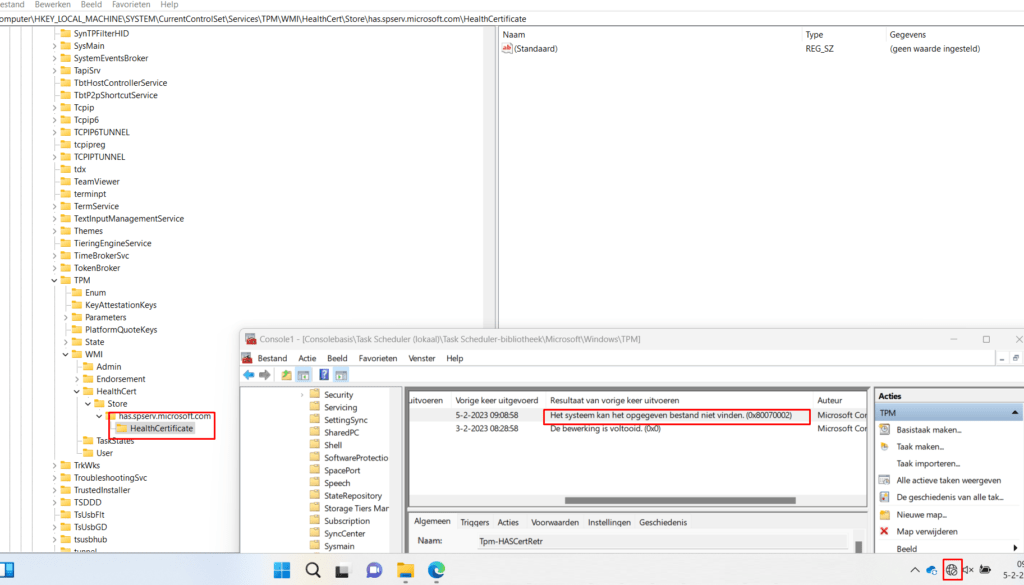Click the Alle actieve taken weergeven icon
The height and width of the screenshot is (585, 1024).
[885, 480]
